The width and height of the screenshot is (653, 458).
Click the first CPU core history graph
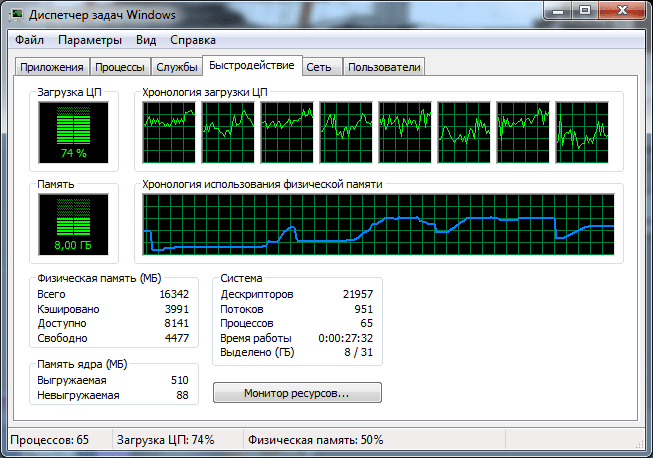tap(169, 132)
